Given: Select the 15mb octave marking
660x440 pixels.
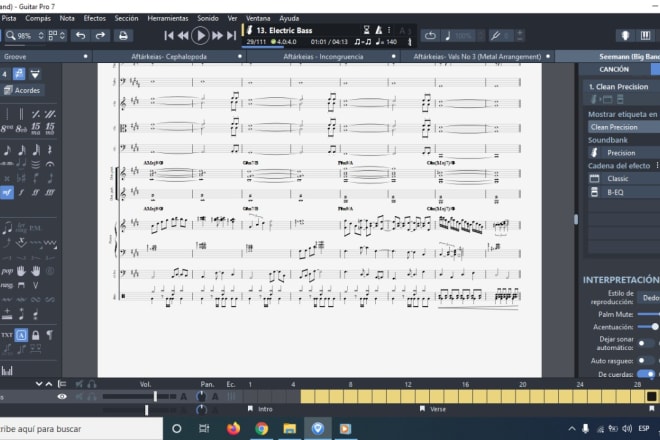Looking at the screenshot, I should [50, 128].
